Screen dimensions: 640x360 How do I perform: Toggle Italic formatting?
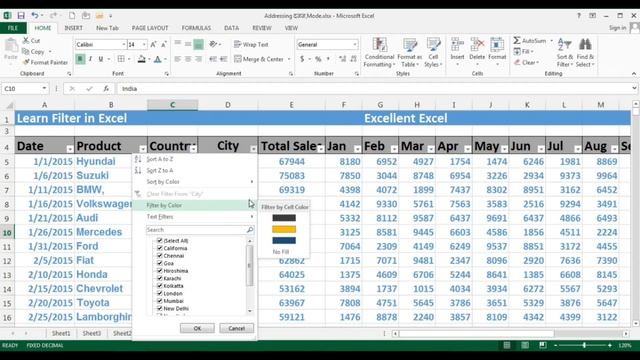click(x=90, y=59)
